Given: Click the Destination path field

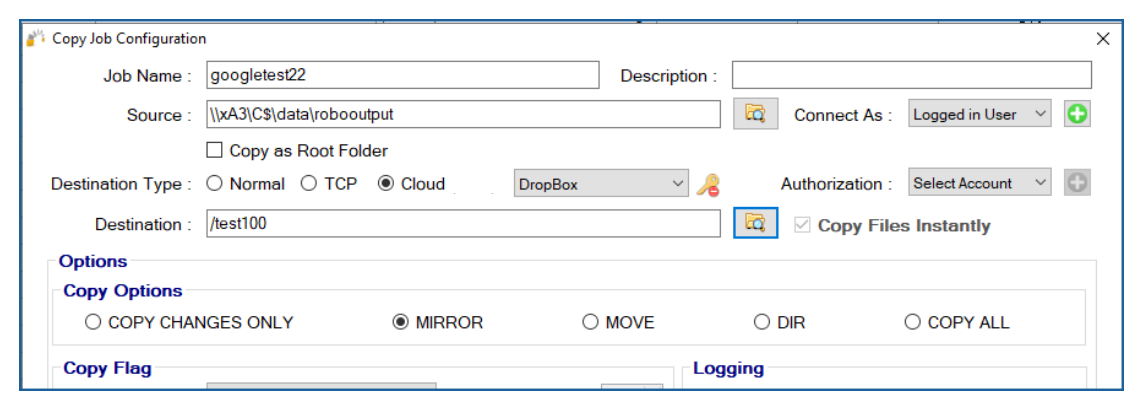Looking at the screenshot, I should (x=464, y=224).
